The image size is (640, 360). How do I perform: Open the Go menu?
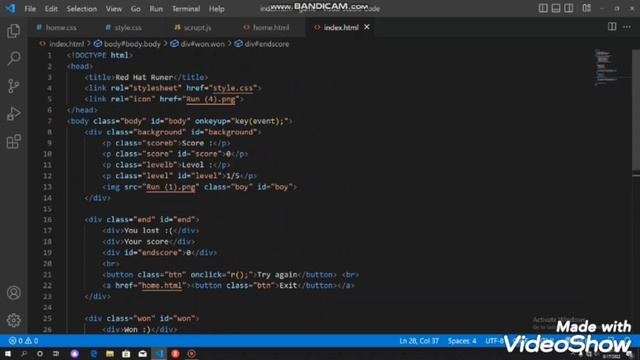136,9
